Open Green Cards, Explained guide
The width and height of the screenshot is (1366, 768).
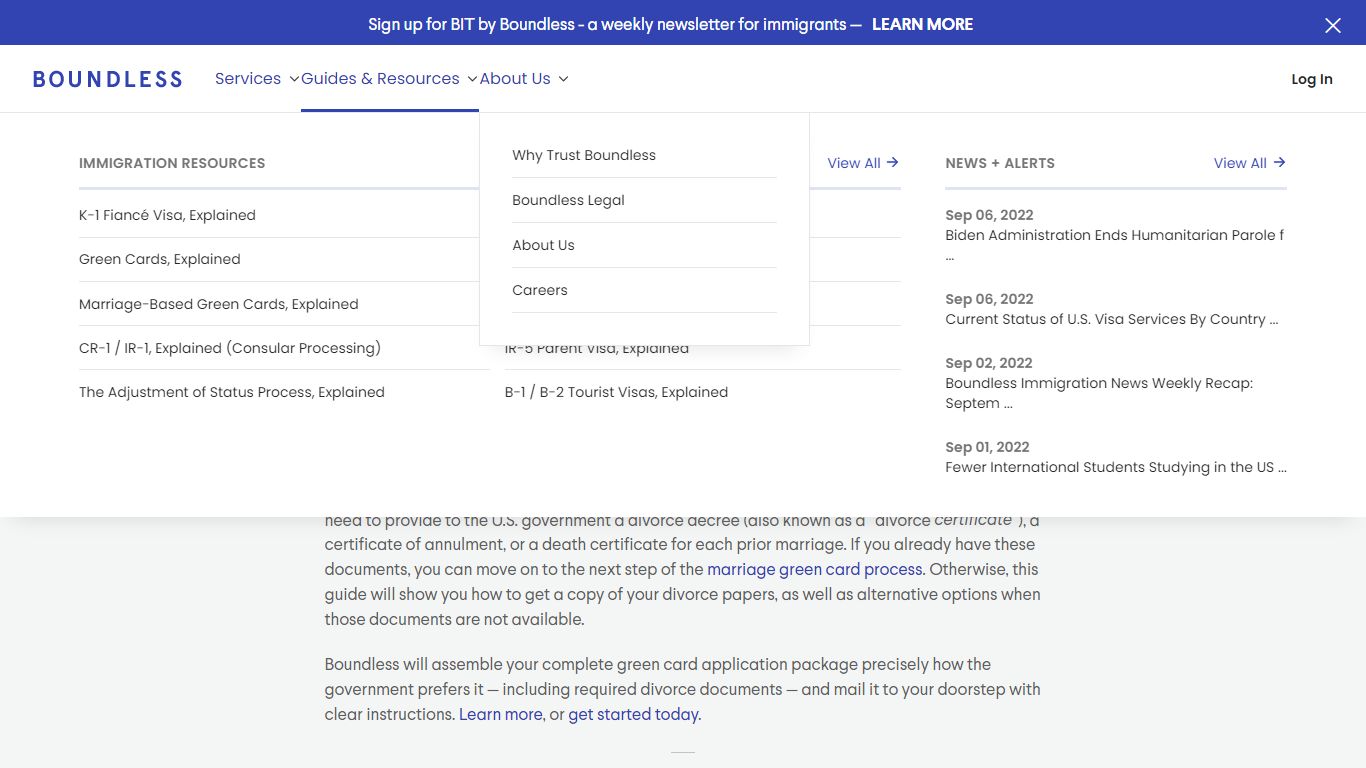pos(160,259)
